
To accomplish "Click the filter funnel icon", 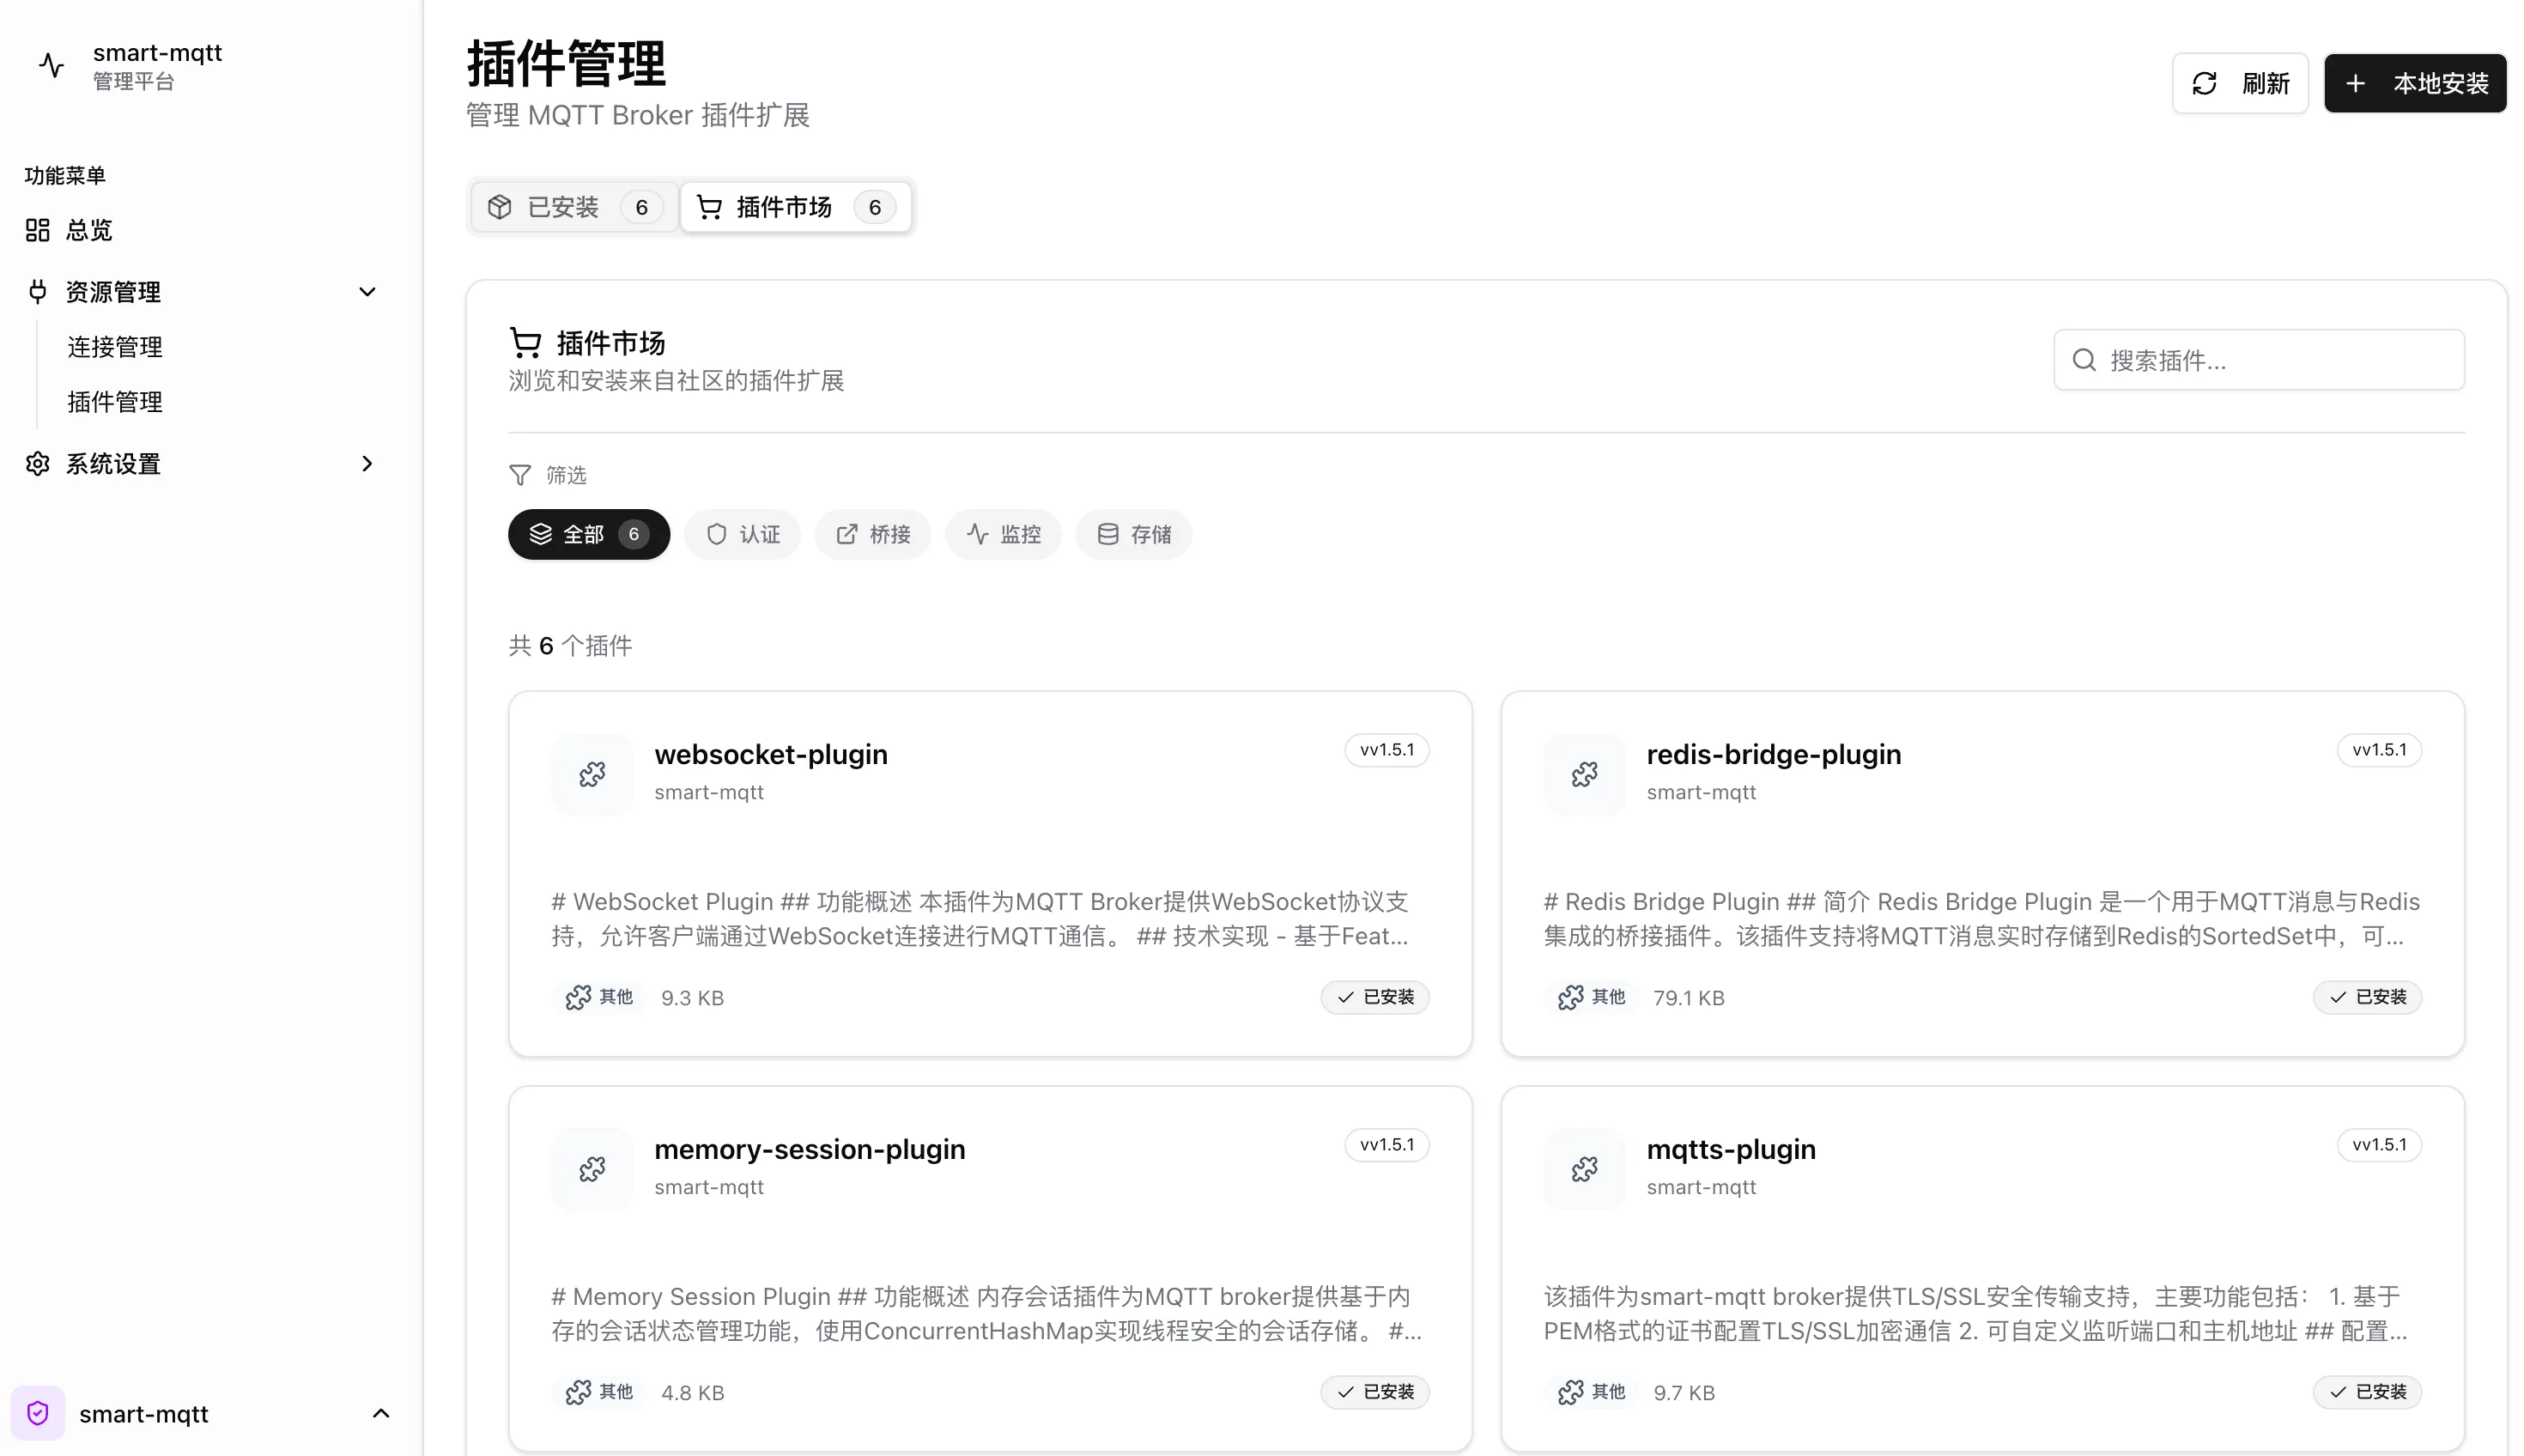I will pyautogui.click(x=520, y=475).
